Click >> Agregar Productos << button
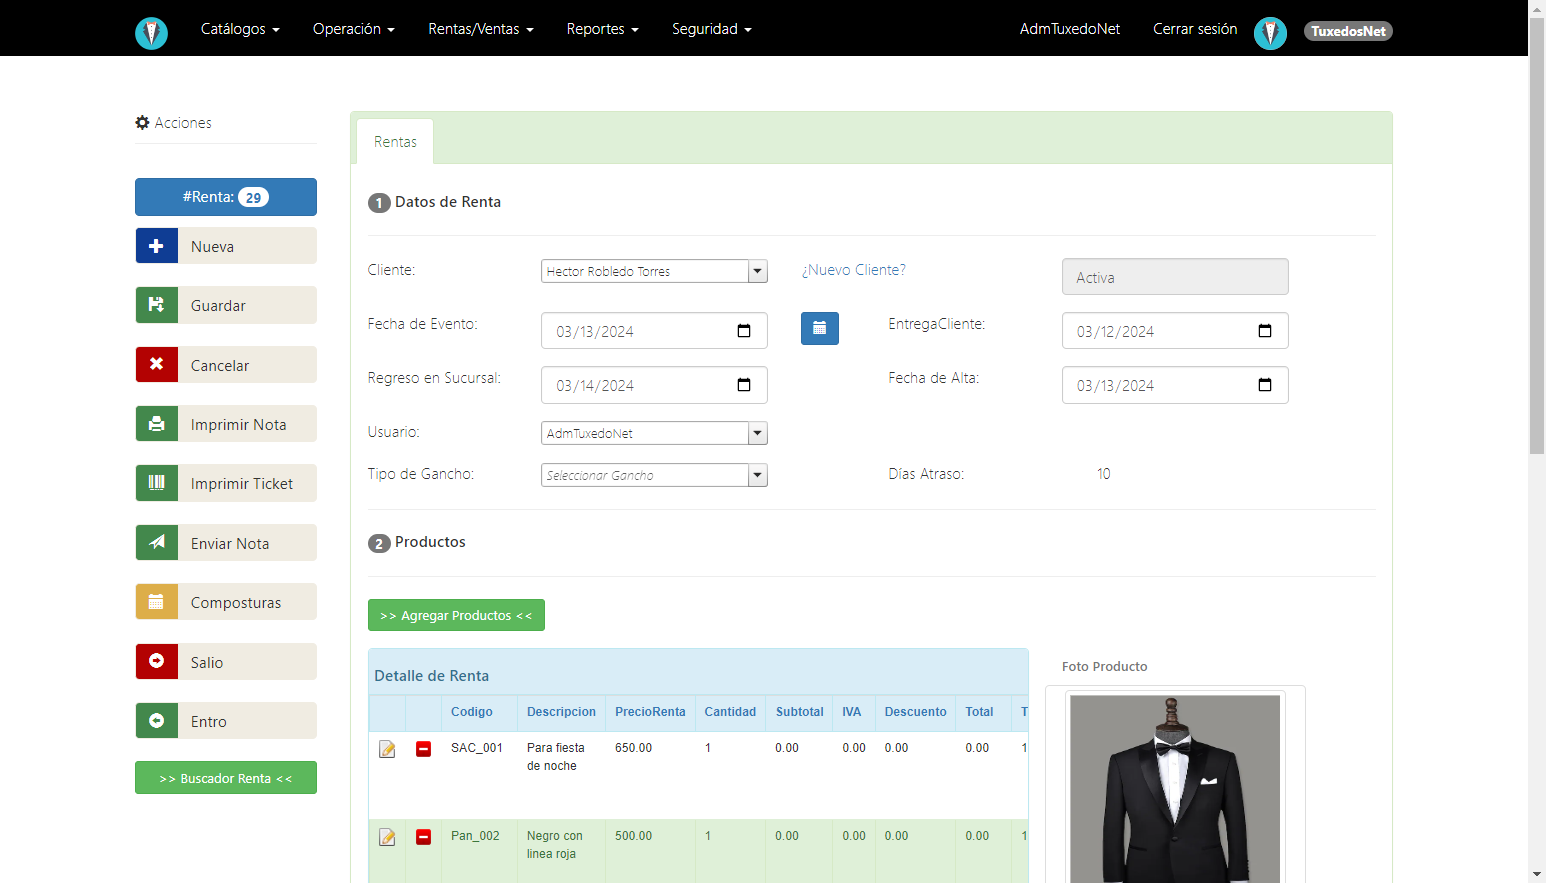1546x883 pixels. (x=456, y=615)
